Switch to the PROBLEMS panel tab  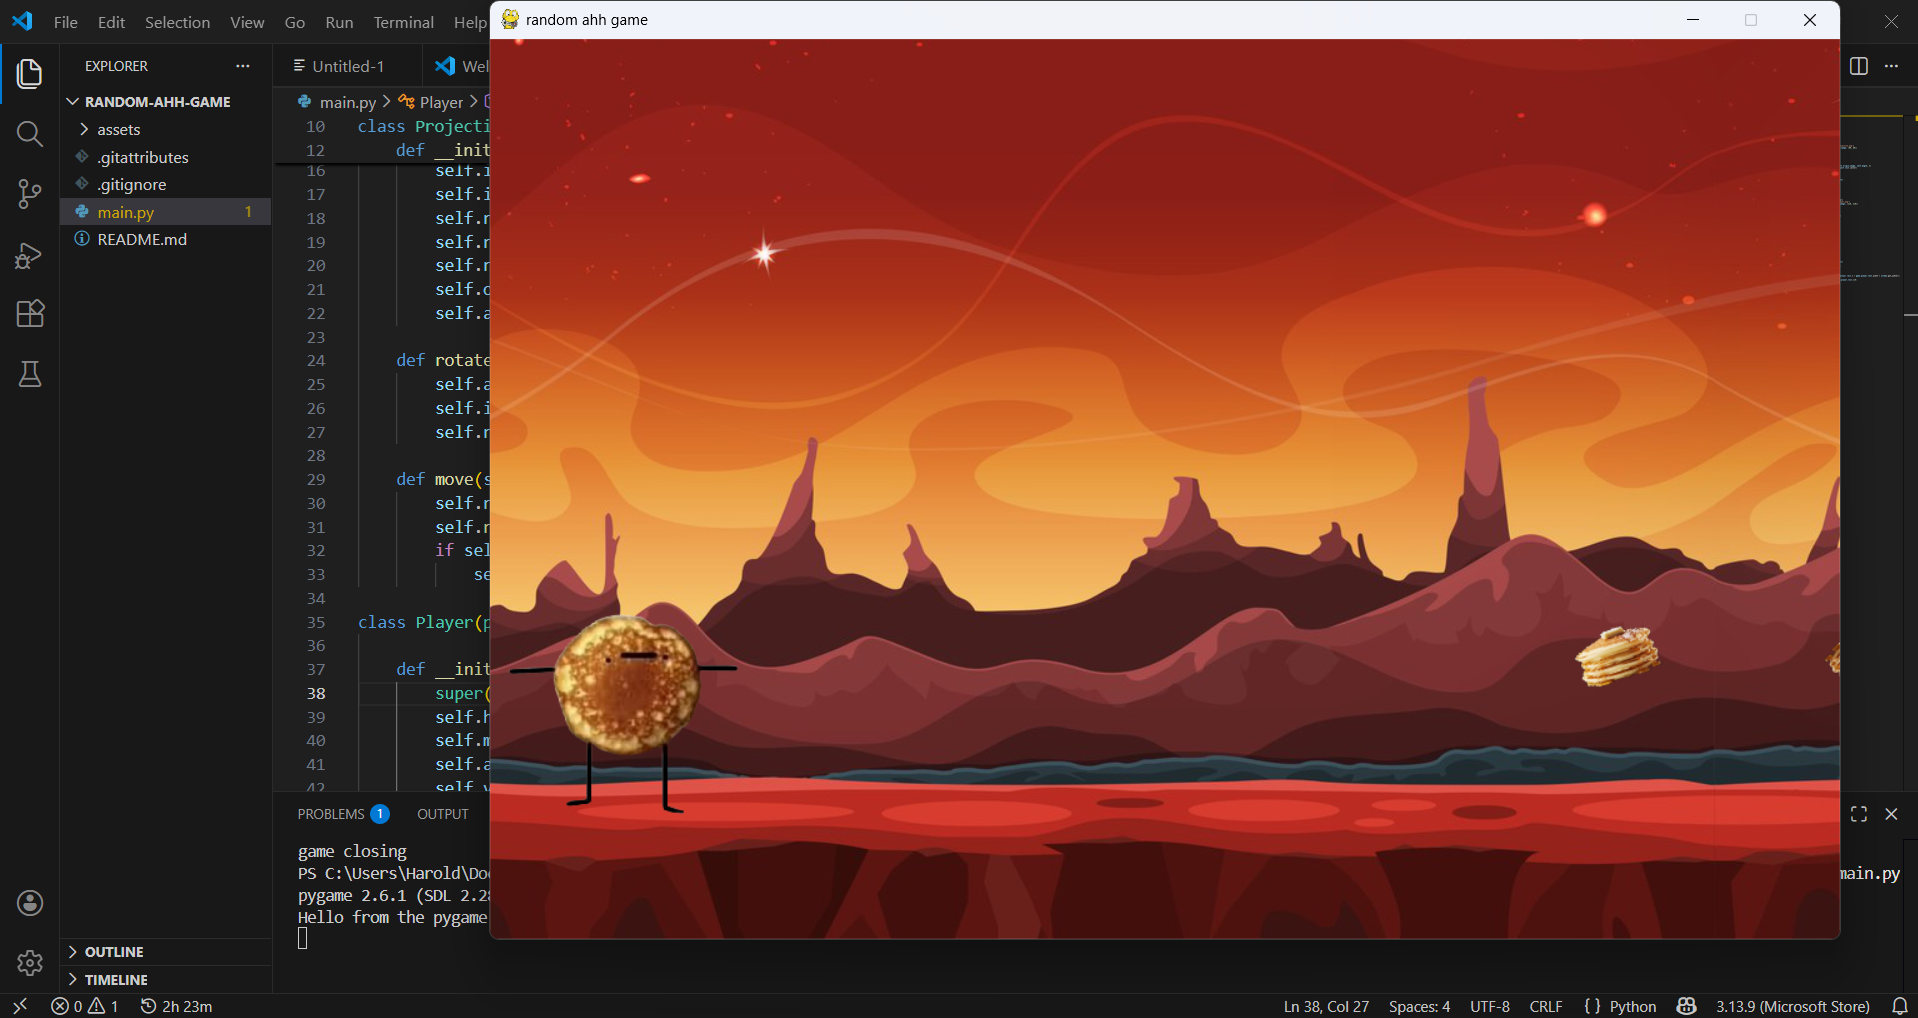tap(331, 814)
